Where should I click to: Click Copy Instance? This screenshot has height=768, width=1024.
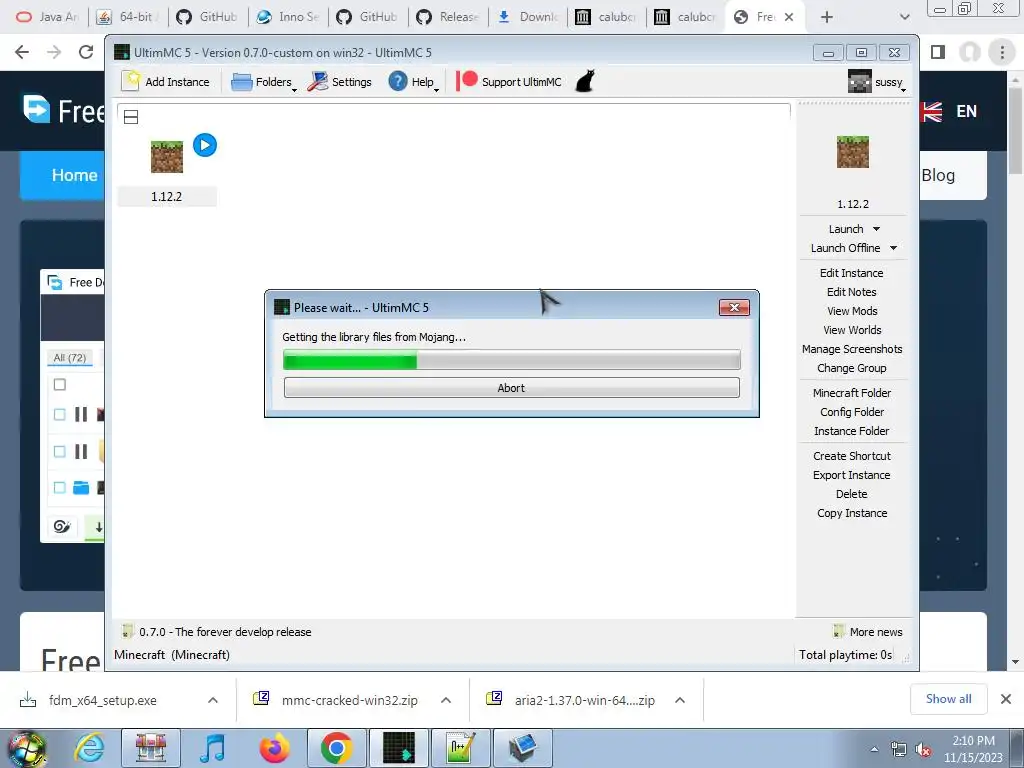pyautogui.click(x=852, y=513)
